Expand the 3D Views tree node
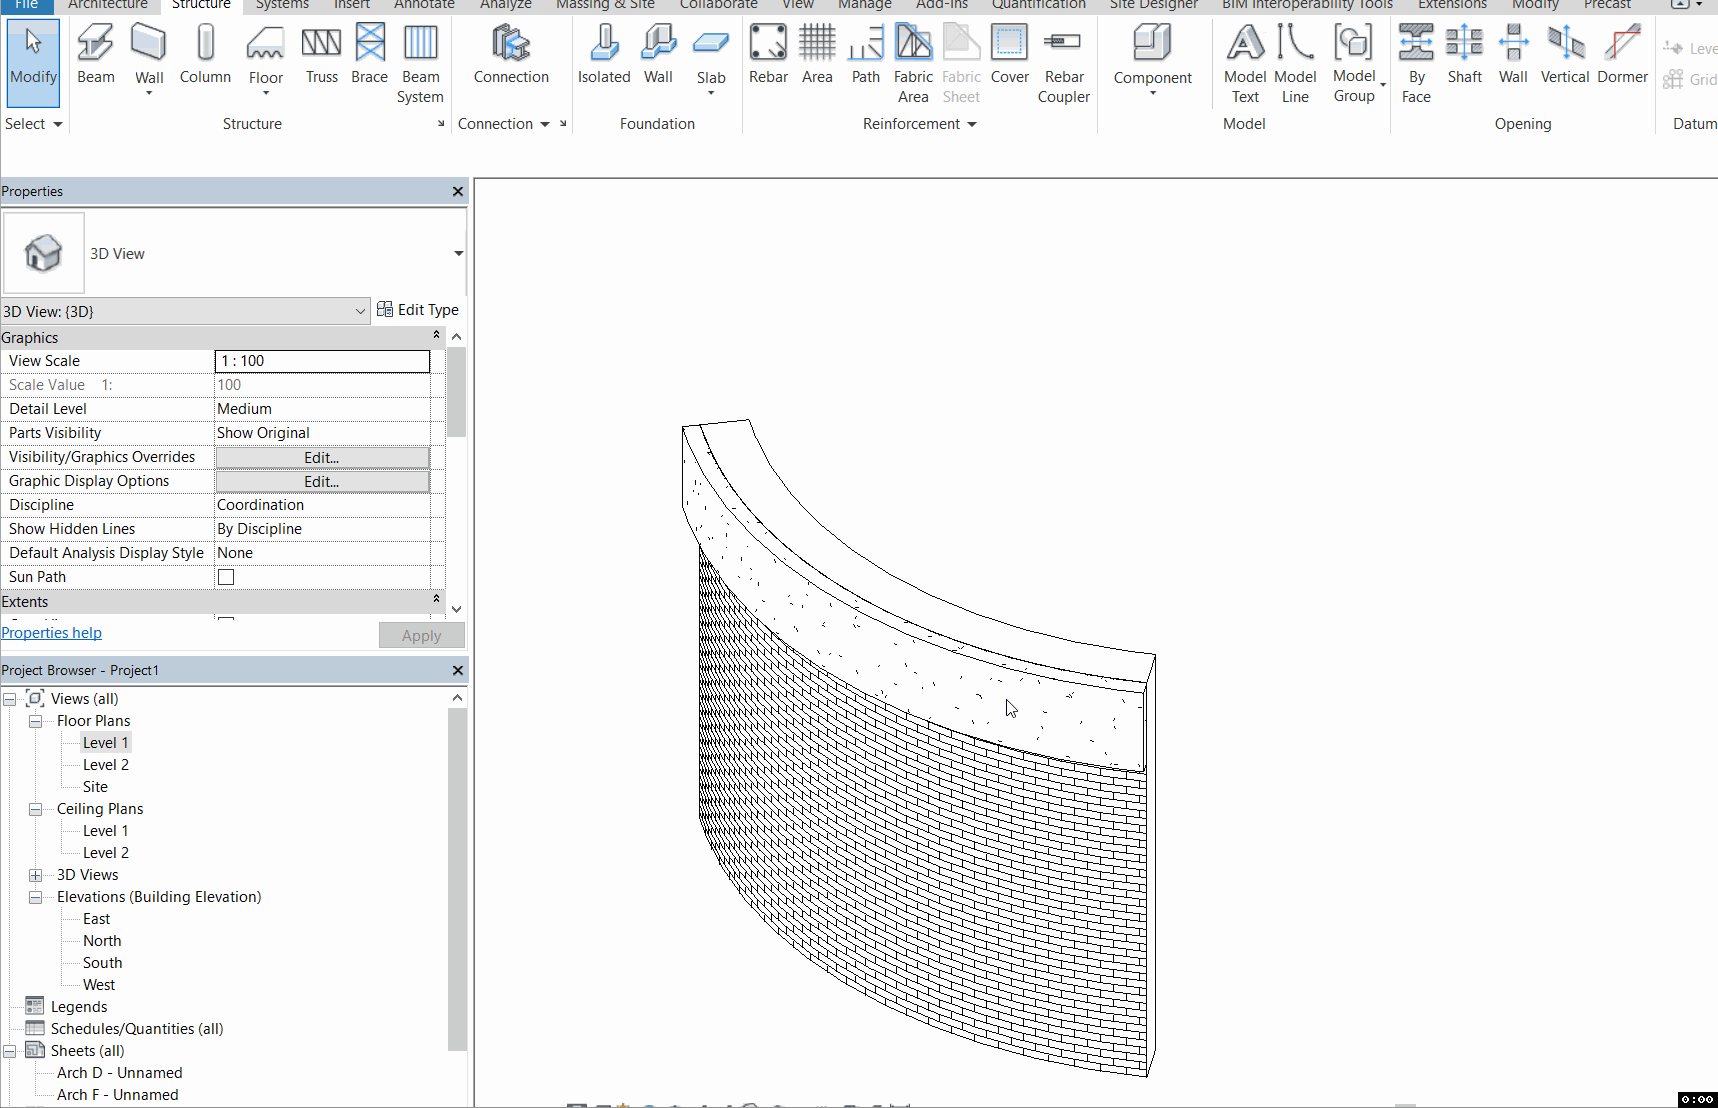This screenshot has height=1108, width=1718. point(36,874)
